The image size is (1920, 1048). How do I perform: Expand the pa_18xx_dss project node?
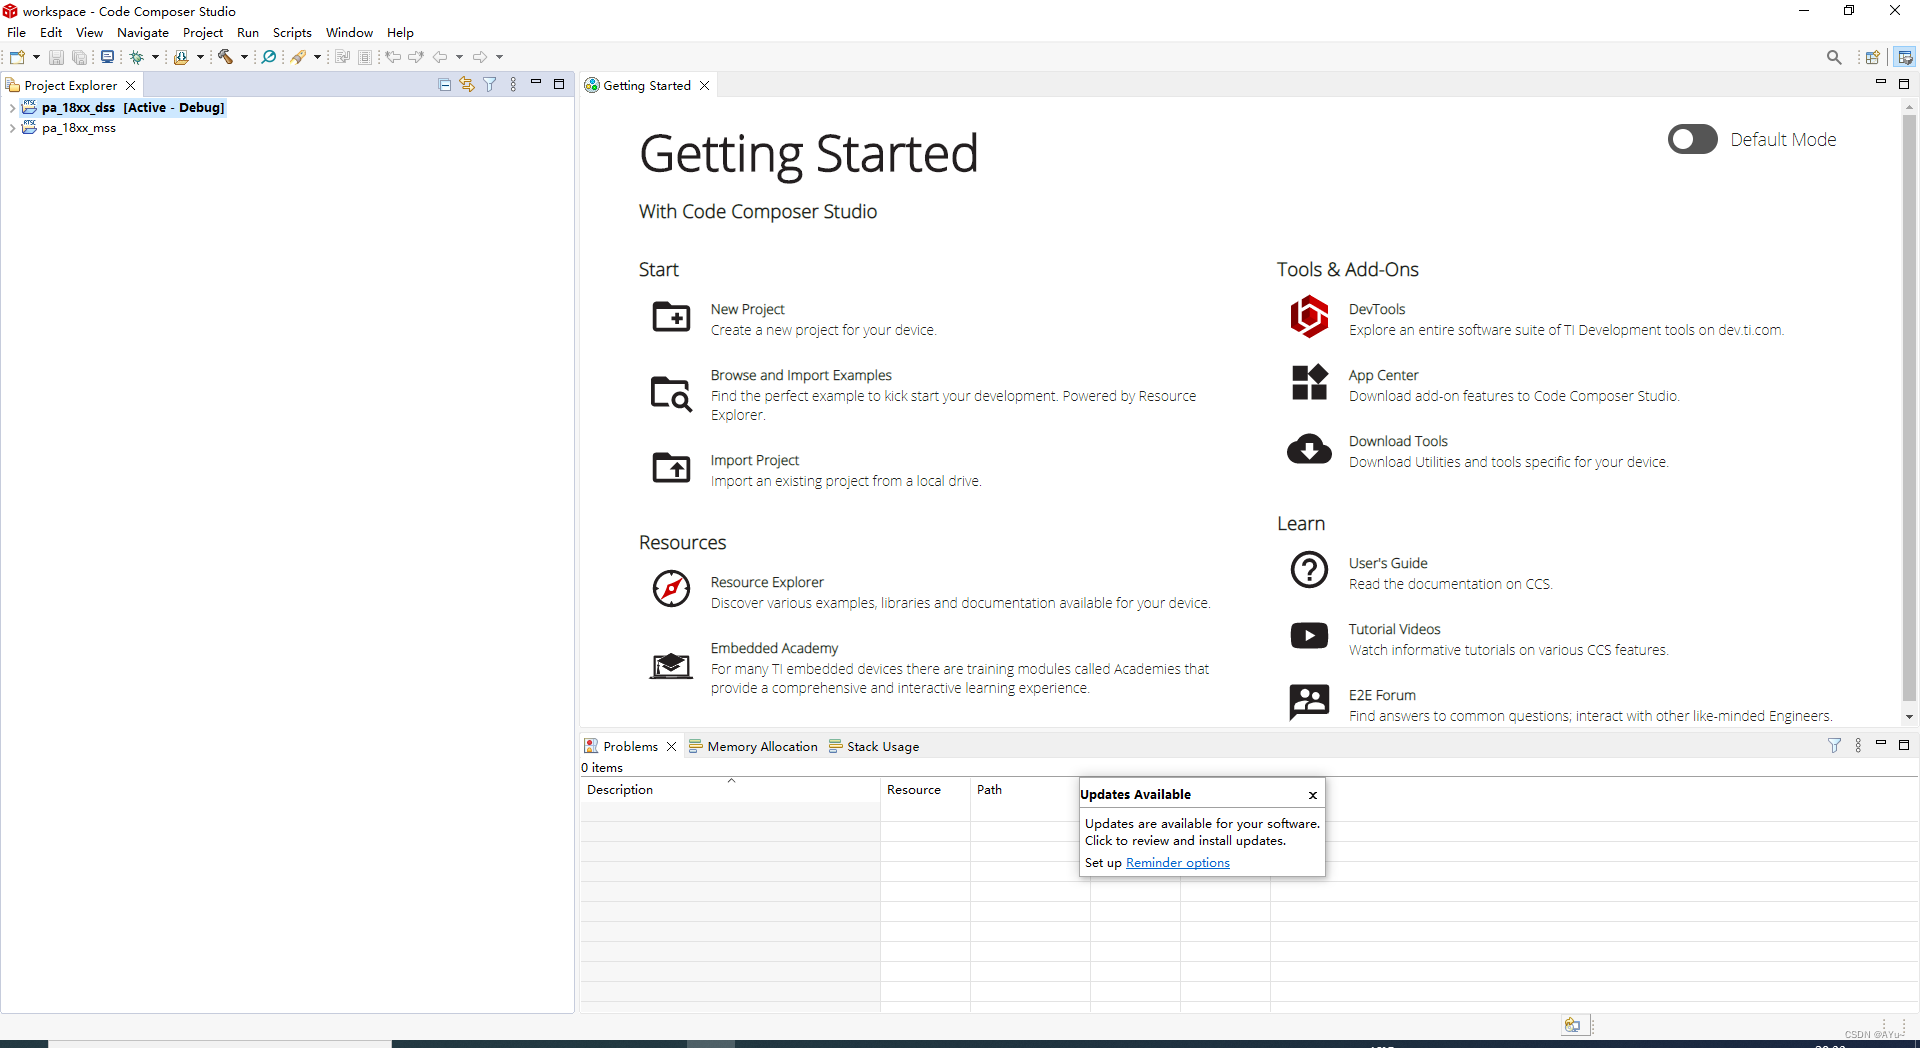[12, 108]
